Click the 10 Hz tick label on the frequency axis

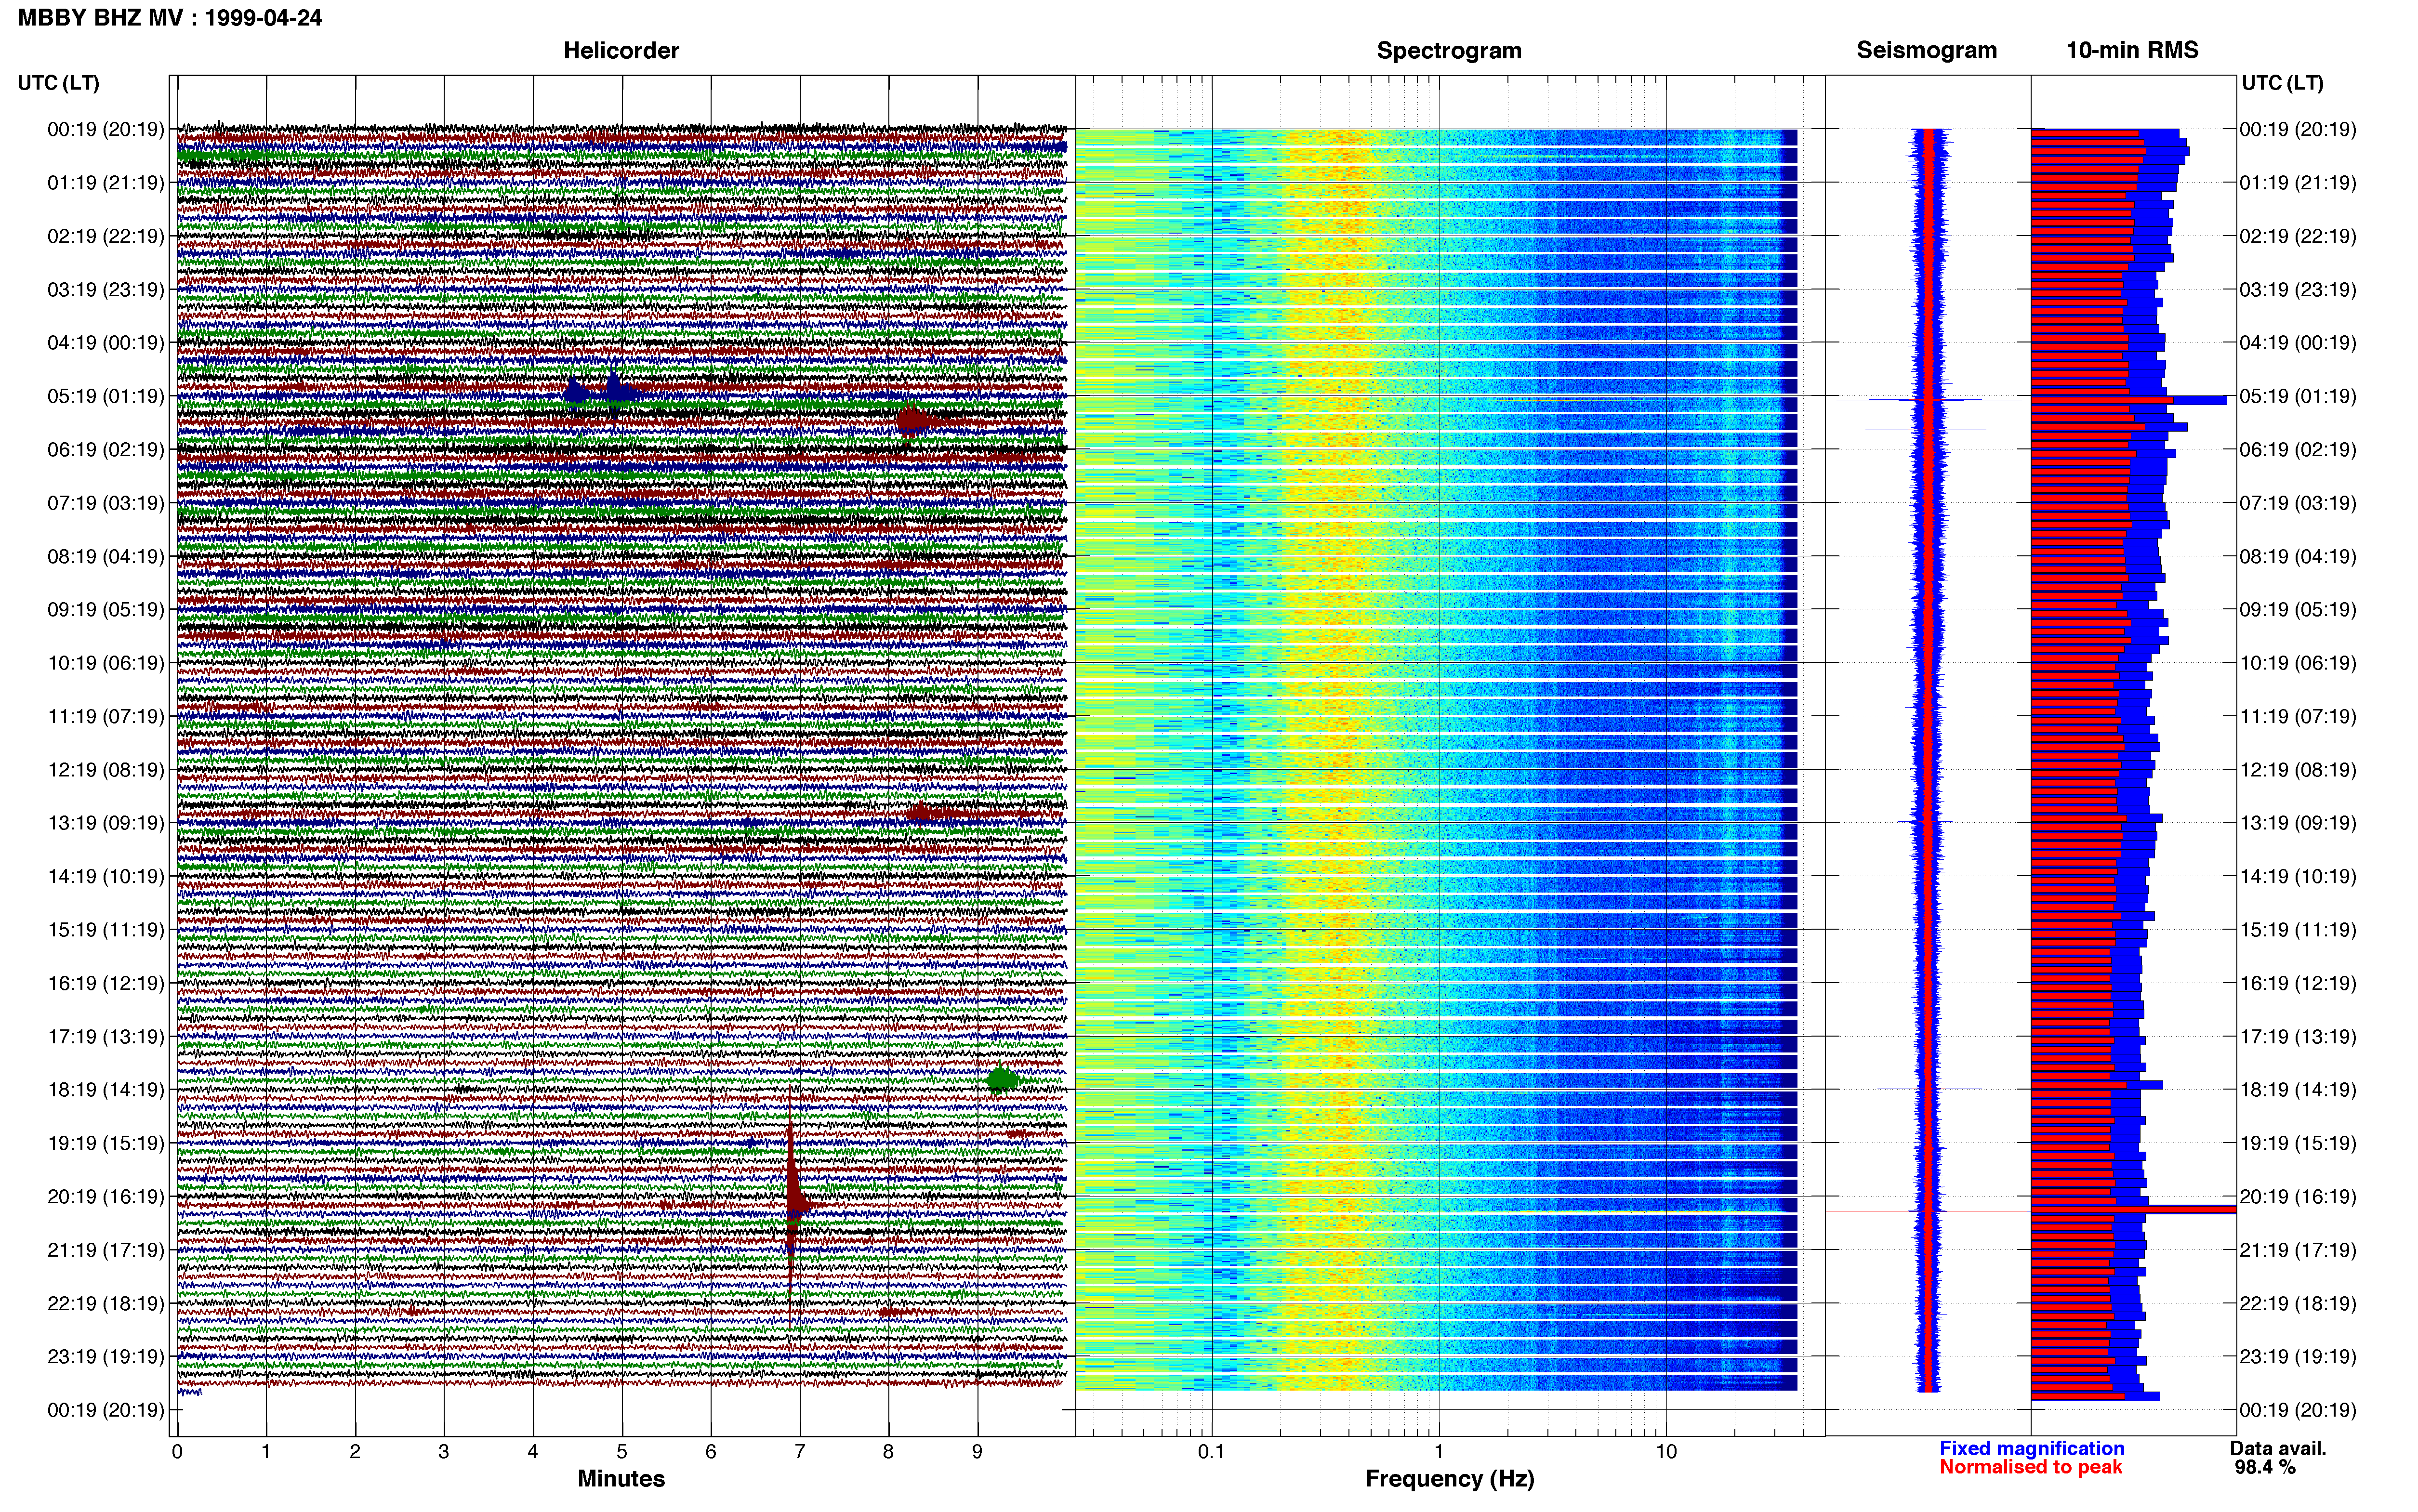(x=1665, y=1451)
